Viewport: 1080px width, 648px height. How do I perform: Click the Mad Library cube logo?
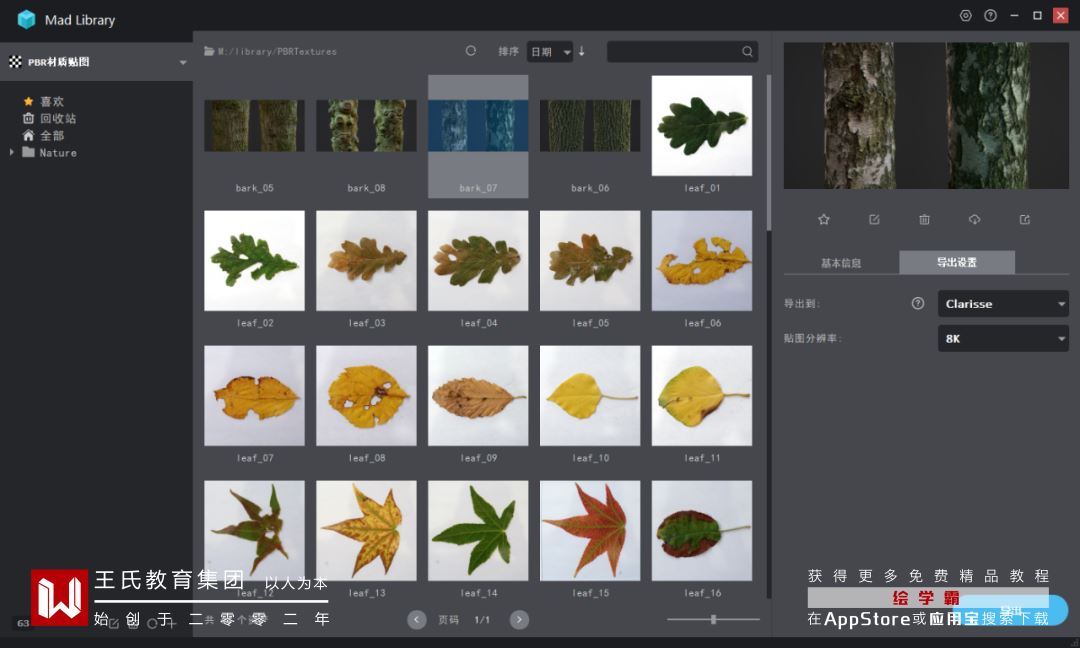click(x=26, y=19)
